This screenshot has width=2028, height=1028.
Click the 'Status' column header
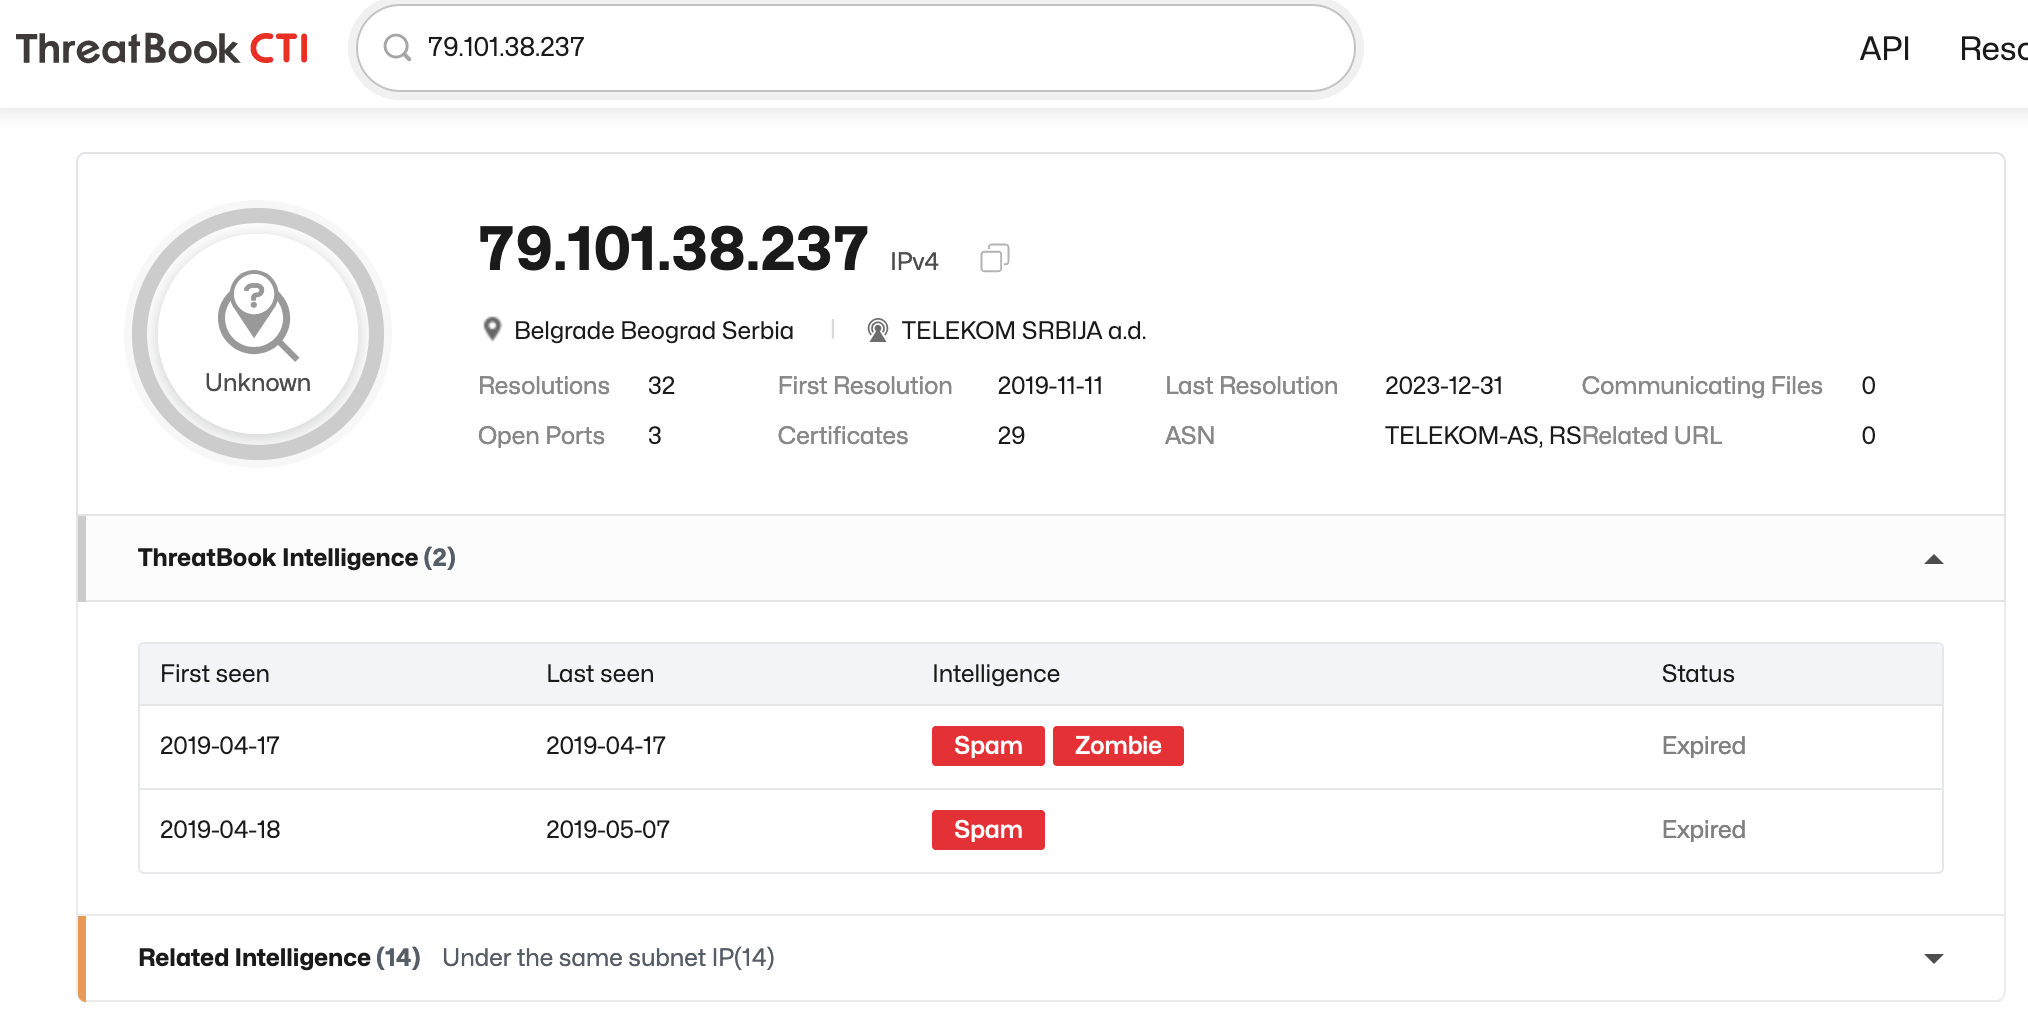(1698, 674)
